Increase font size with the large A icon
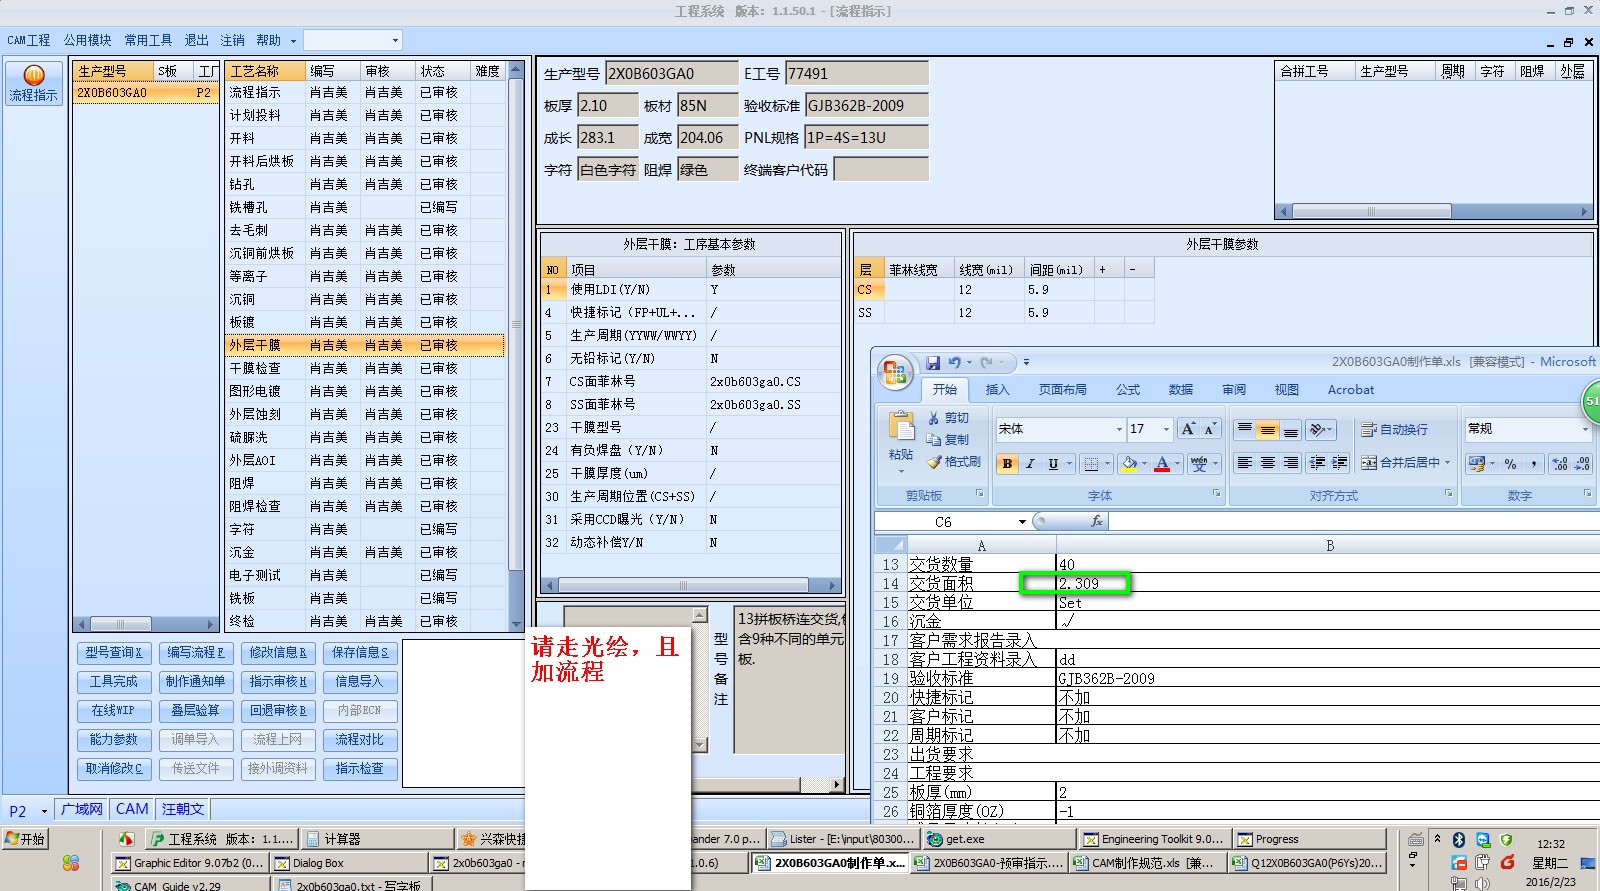Screen dimensions: 1600x891 point(1188,429)
